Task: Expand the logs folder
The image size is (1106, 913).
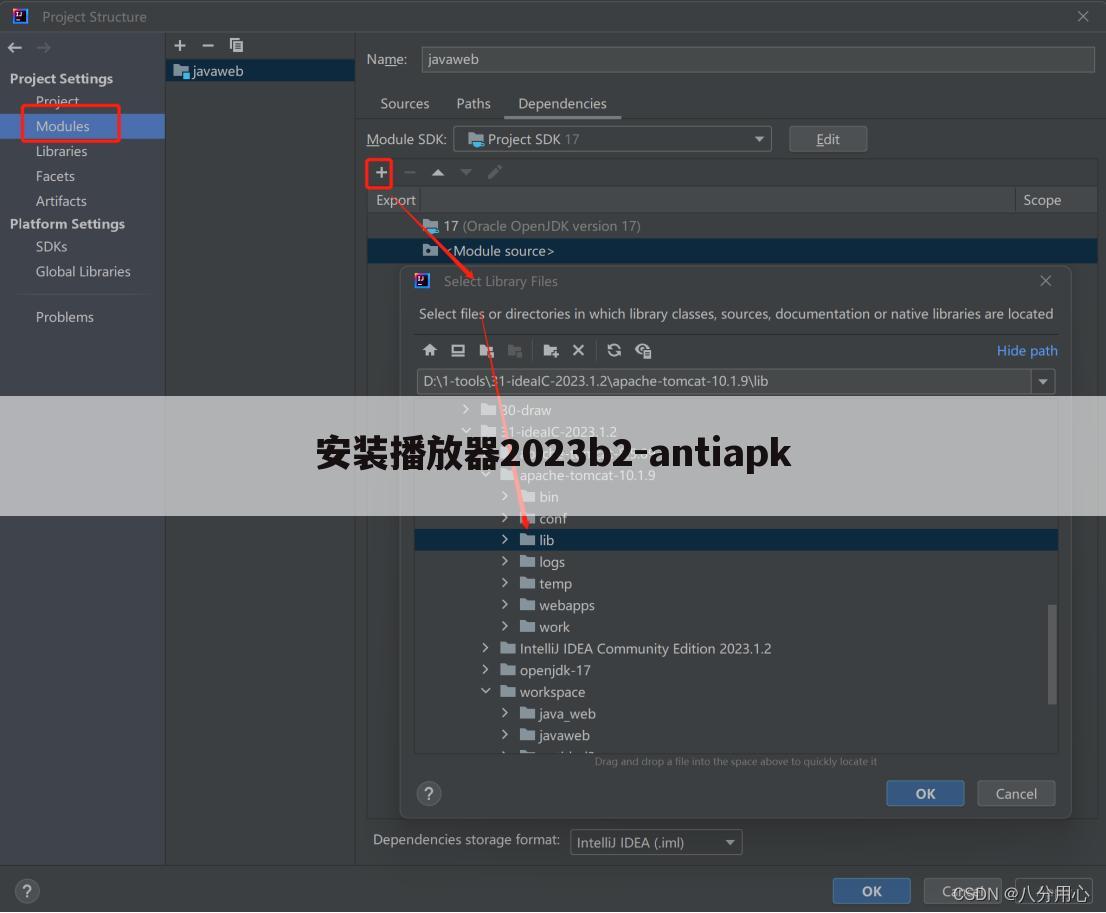Action: click(504, 561)
